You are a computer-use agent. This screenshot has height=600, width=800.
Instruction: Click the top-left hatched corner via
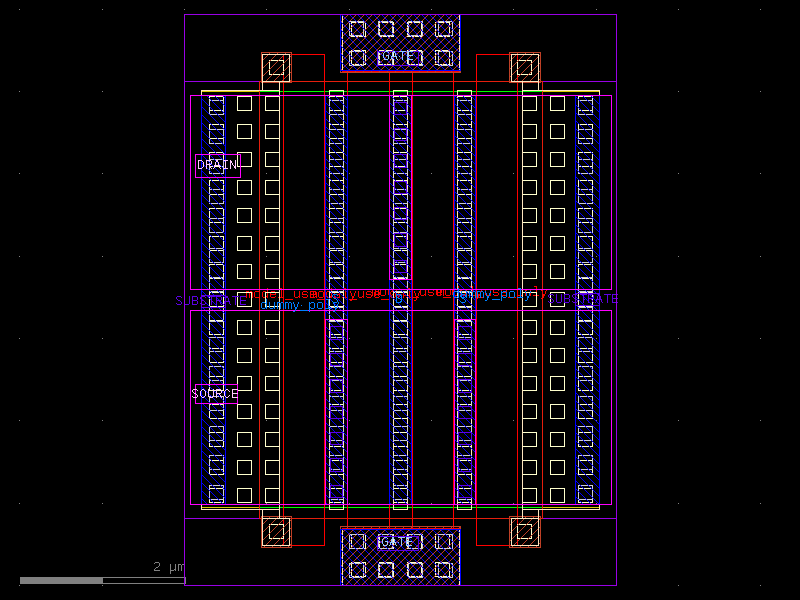276,68
